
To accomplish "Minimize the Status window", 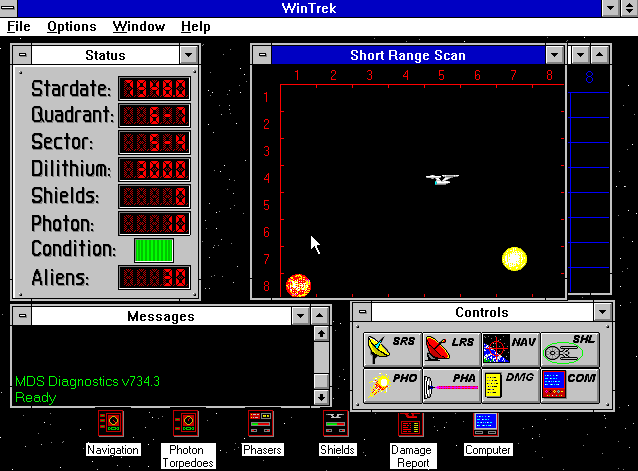I will pyautogui.click(x=189, y=55).
